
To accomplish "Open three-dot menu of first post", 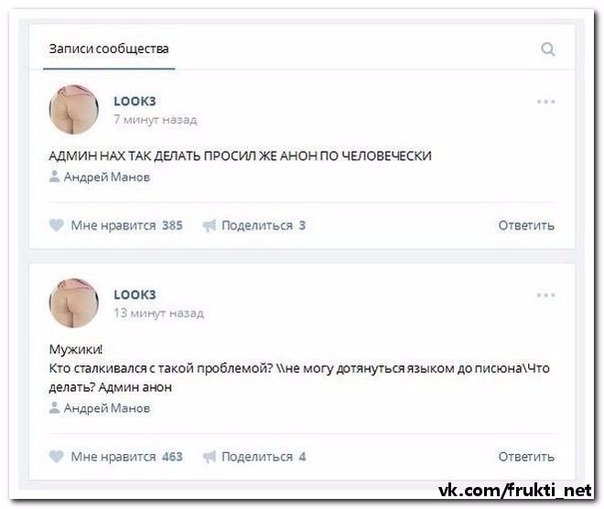I will coord(546,102).
